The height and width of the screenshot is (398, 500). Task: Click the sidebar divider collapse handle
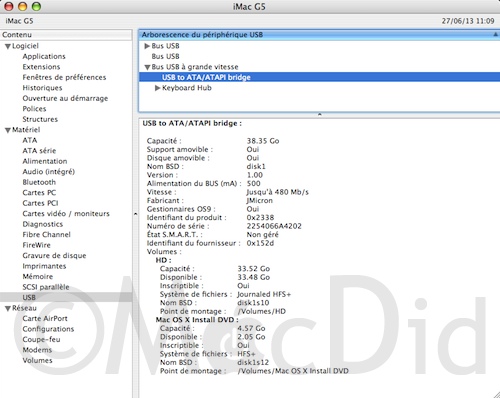(135, 214)
